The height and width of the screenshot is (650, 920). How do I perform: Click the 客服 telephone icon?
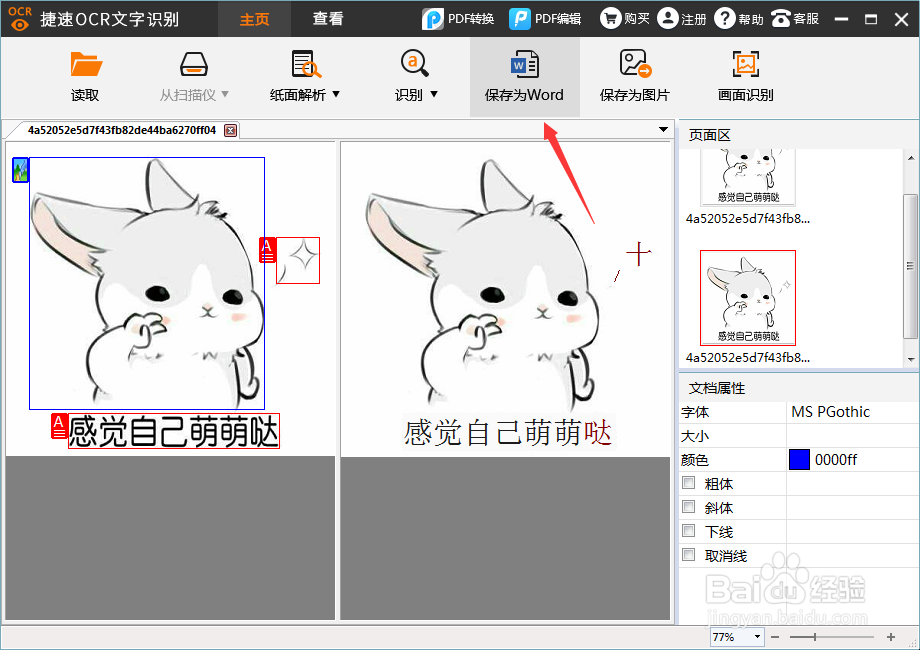(x=781, y=18)
